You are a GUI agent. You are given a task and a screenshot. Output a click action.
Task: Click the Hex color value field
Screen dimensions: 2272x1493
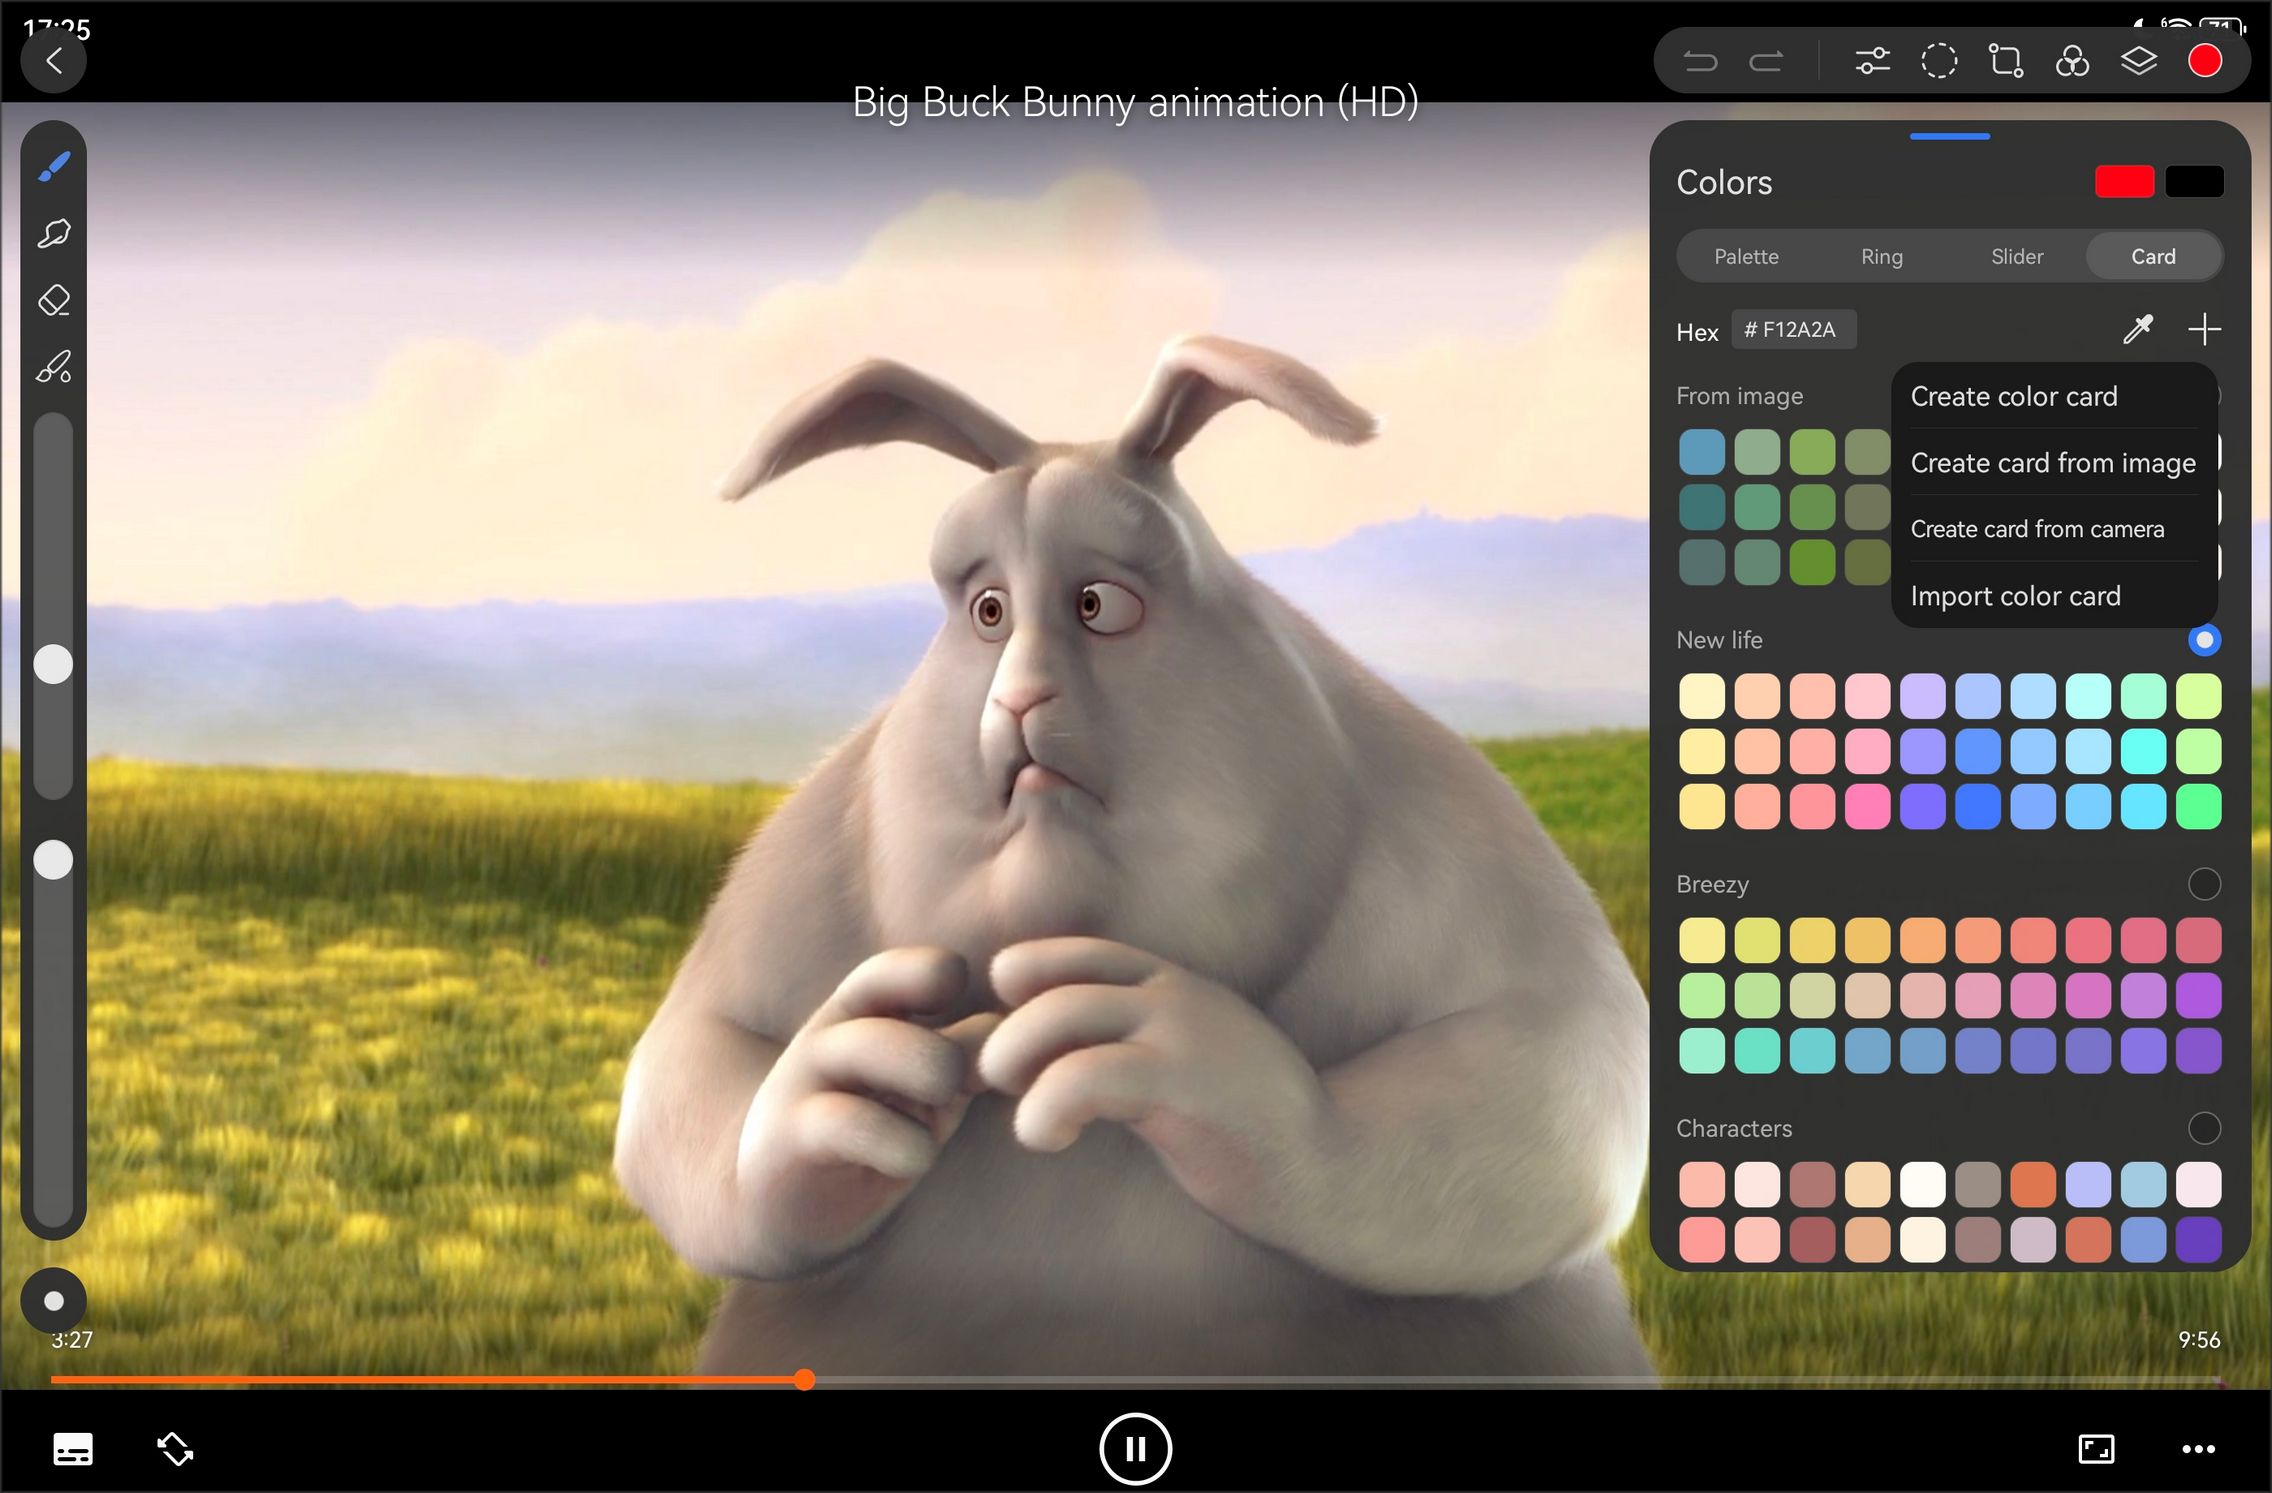1793,330
